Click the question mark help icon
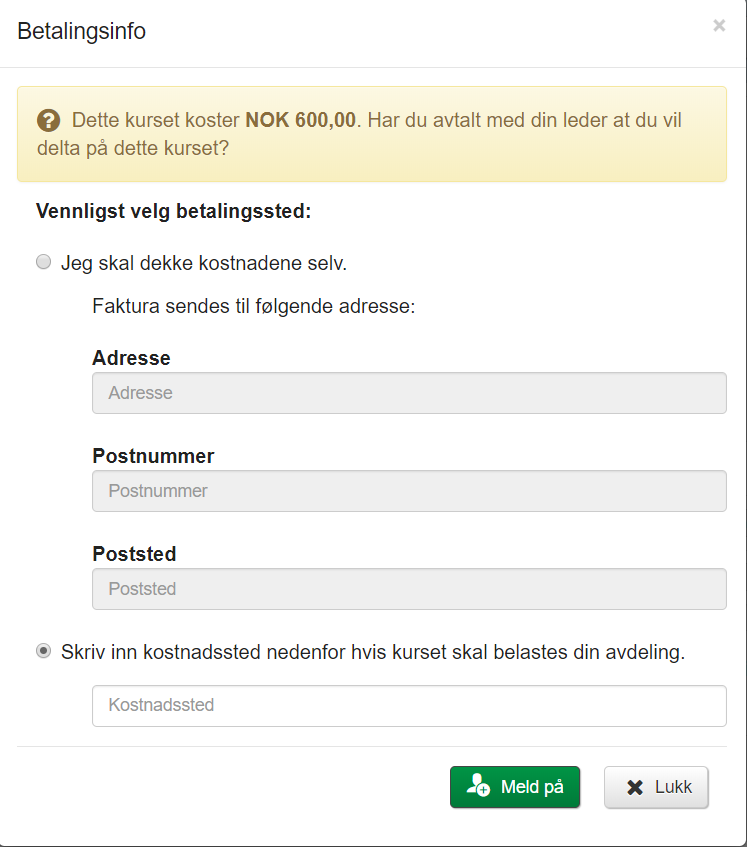The image size is (747, 847). pos(49,120)
